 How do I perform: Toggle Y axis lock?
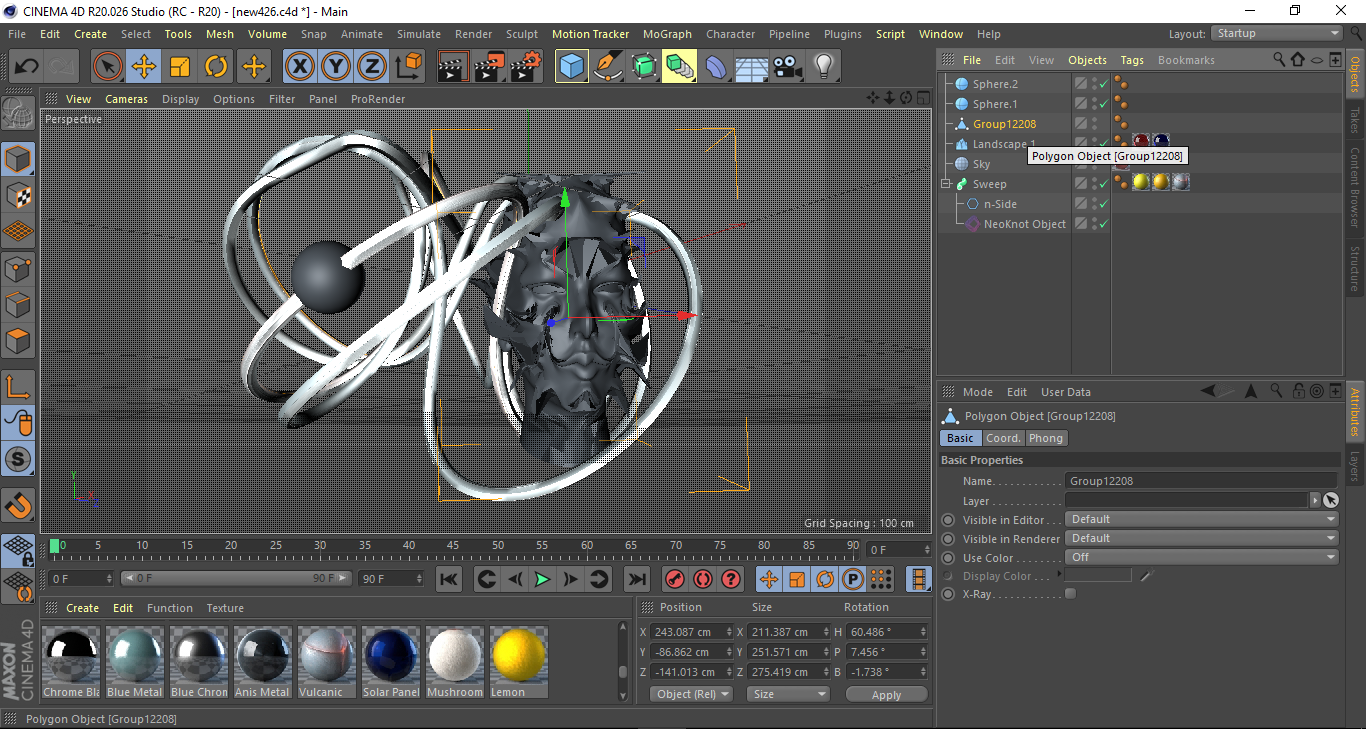[x=336, y=67]
